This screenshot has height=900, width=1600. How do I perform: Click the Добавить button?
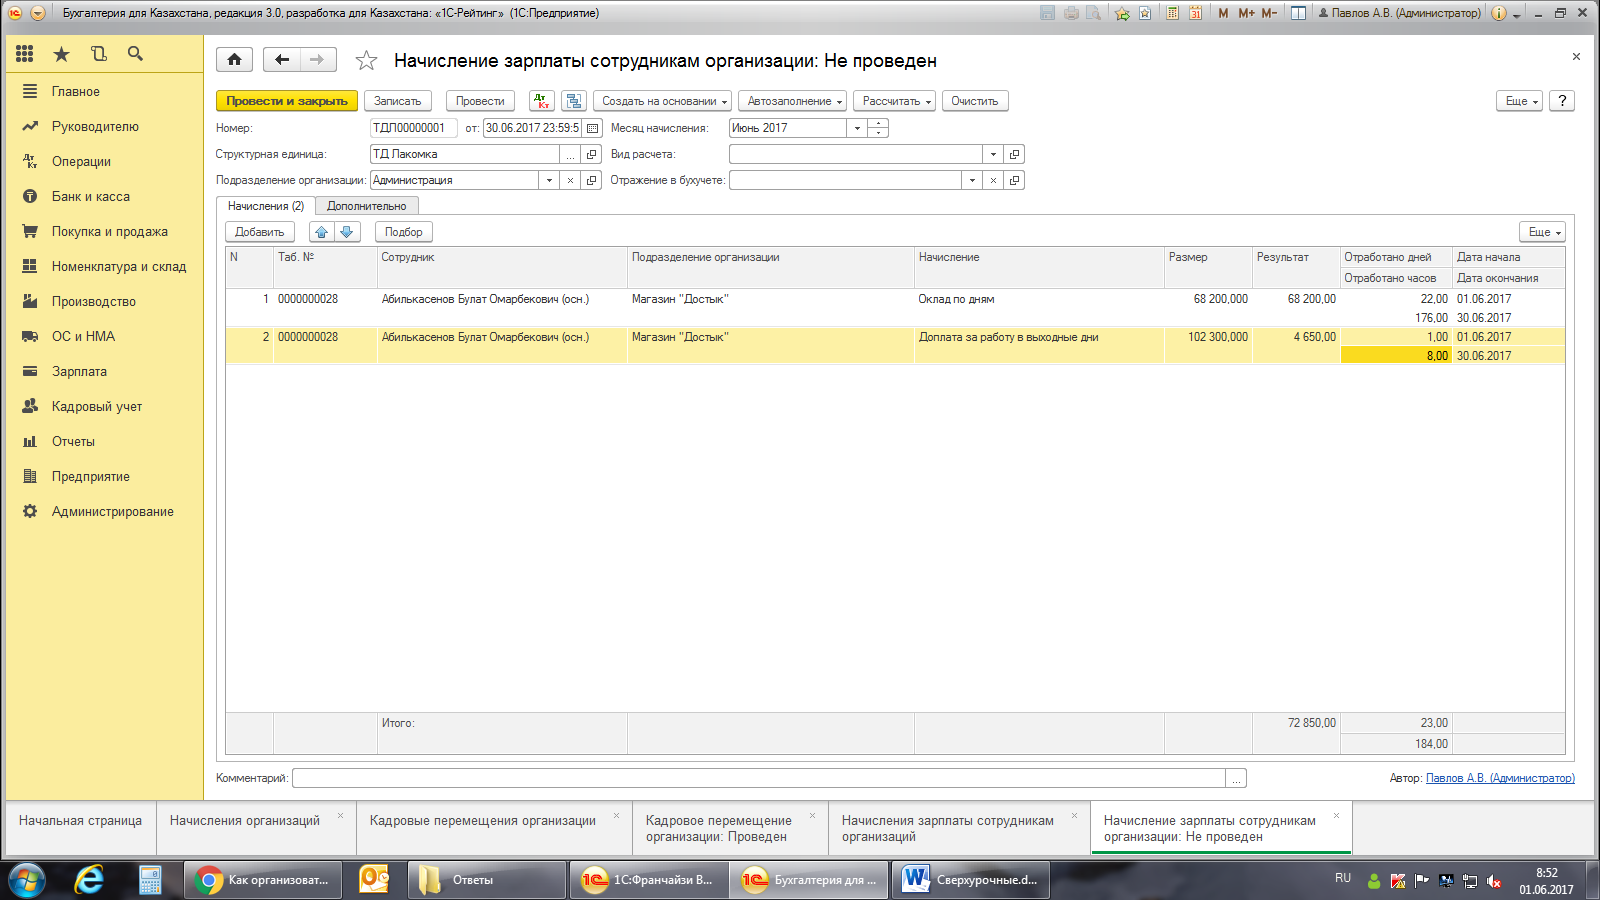point(260,232)
